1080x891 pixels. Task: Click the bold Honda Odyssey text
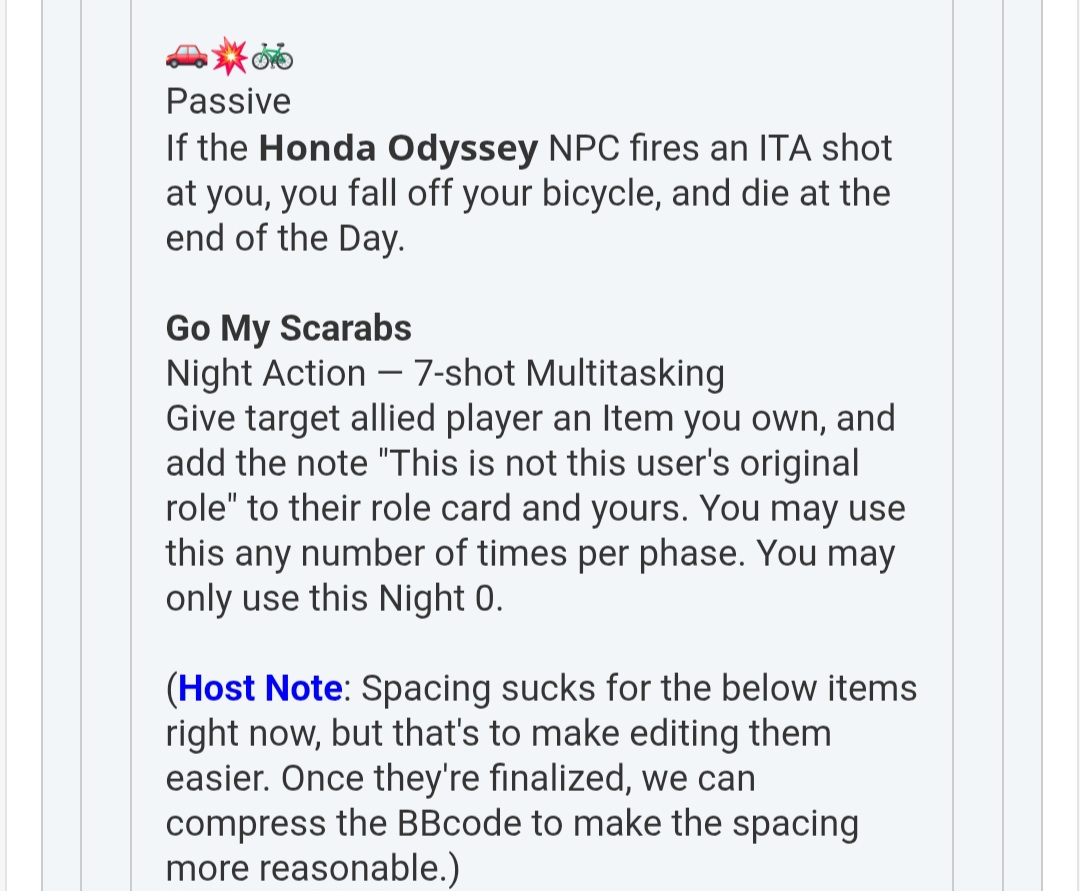click(398, 149)
